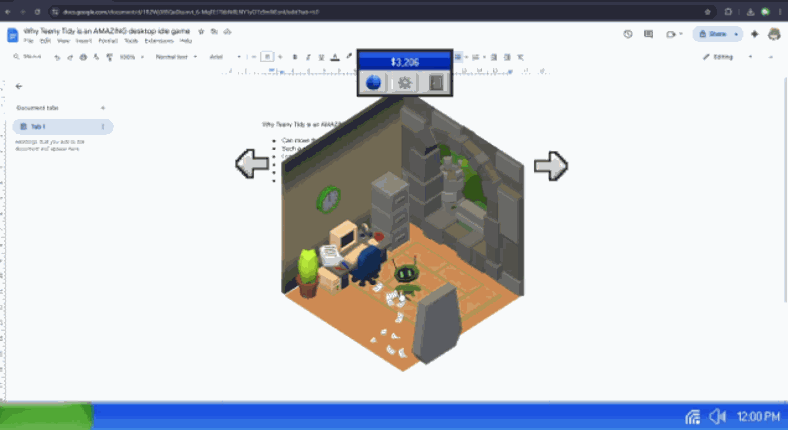This screenshot has width=788, height=430.
Task: Open the Normal text style dropdown
Action: click(x=176, y=57)
